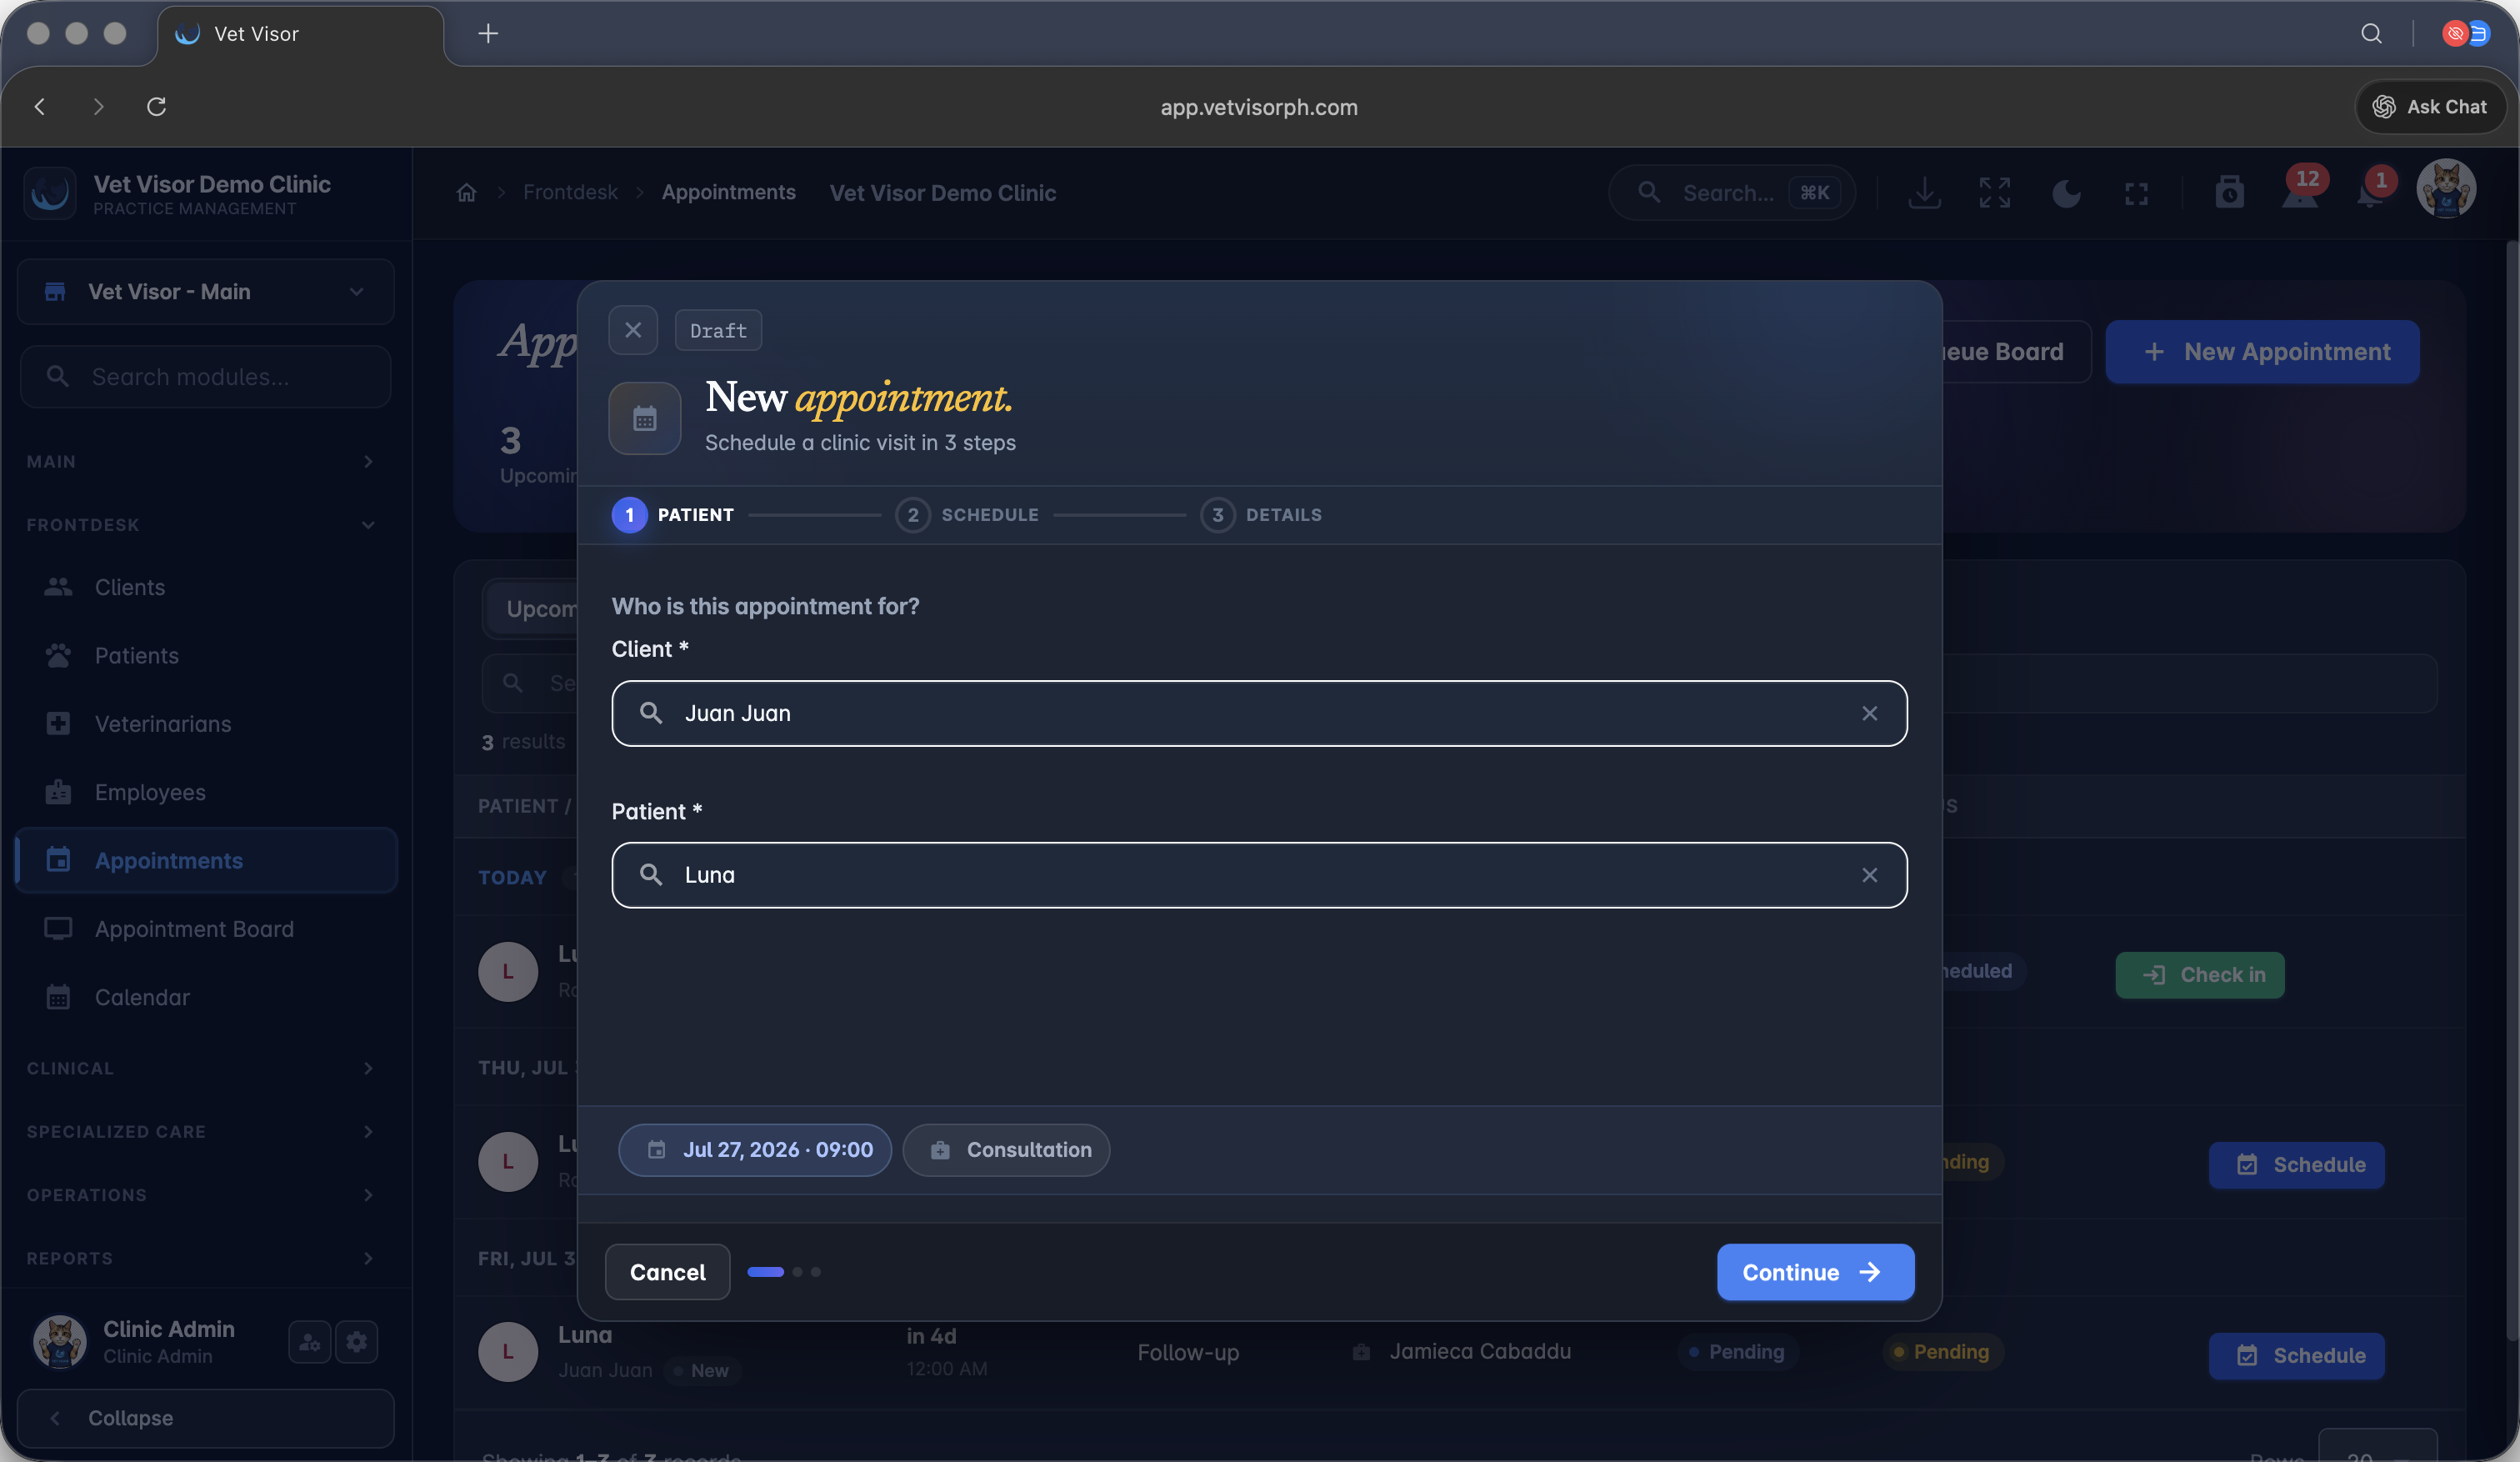Schedule the Thursday Luna appointment
Screen dimensions: 2520x1462
tap(2296, 1165)
